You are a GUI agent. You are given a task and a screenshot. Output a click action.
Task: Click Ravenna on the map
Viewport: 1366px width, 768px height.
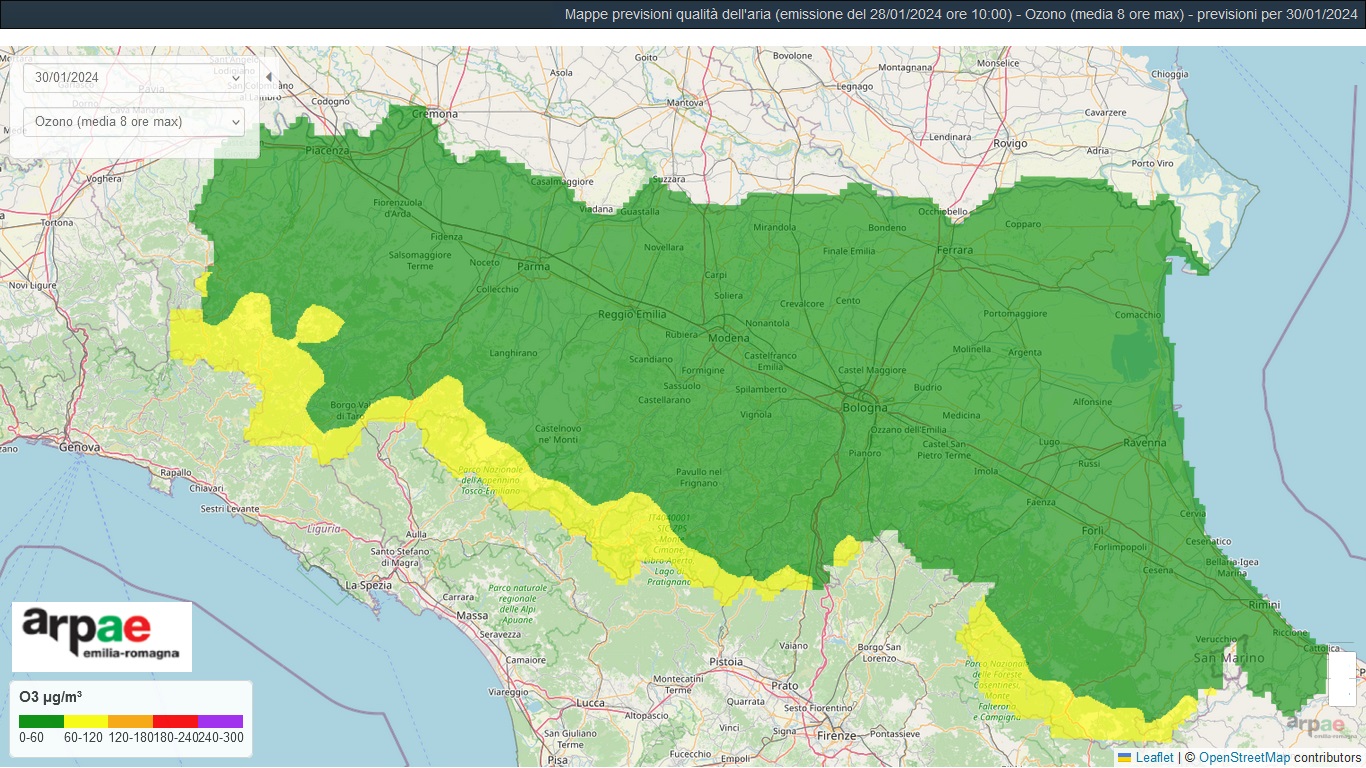click(x=1144, y=442)
